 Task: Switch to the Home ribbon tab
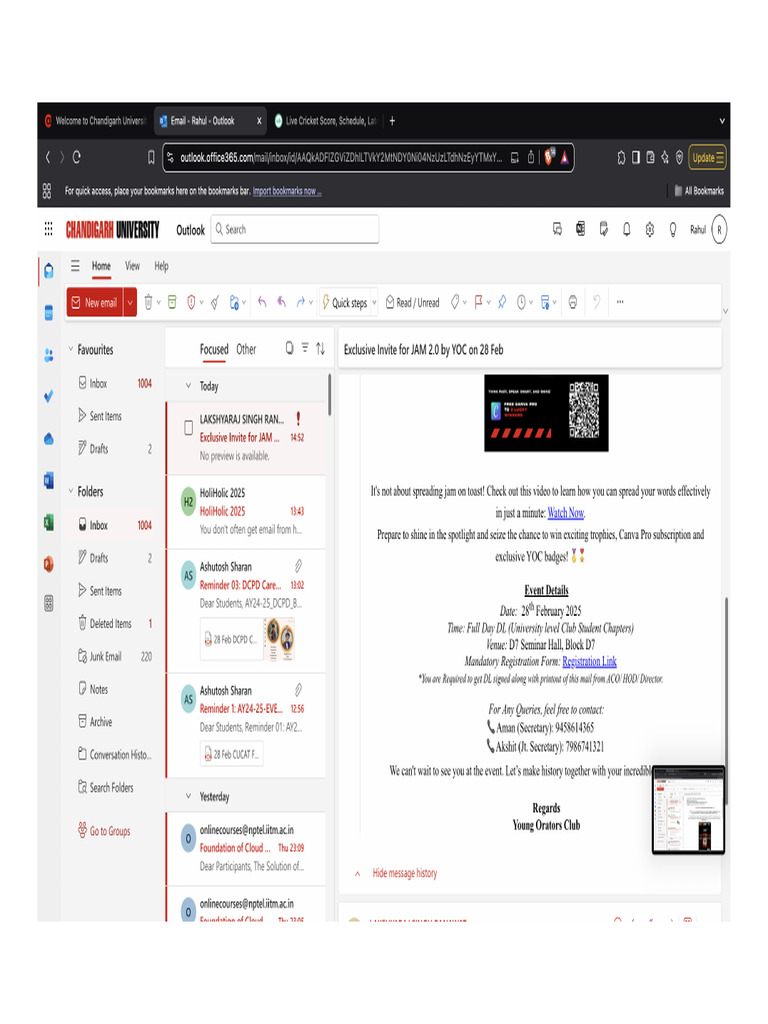(x=101, y=266)
